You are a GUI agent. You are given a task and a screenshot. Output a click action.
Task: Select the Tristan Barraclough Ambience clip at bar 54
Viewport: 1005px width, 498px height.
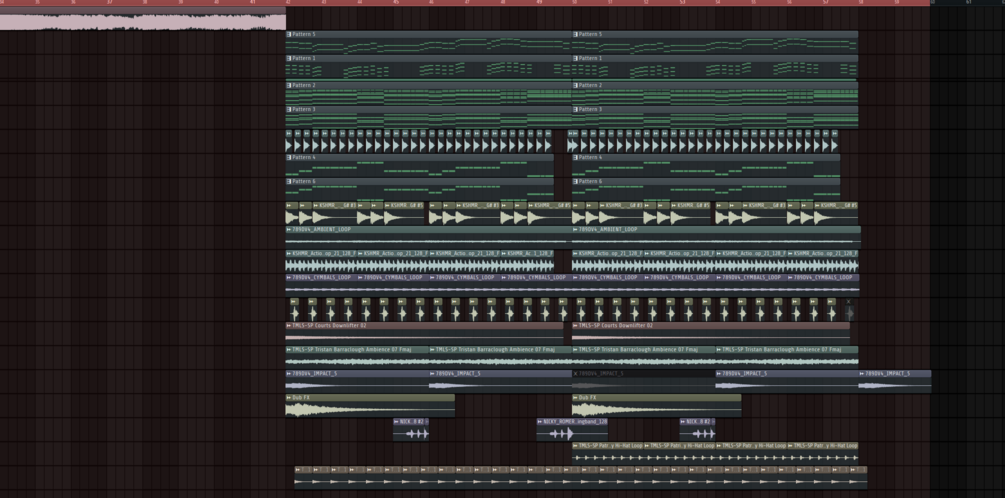click(x=787, y=358)
